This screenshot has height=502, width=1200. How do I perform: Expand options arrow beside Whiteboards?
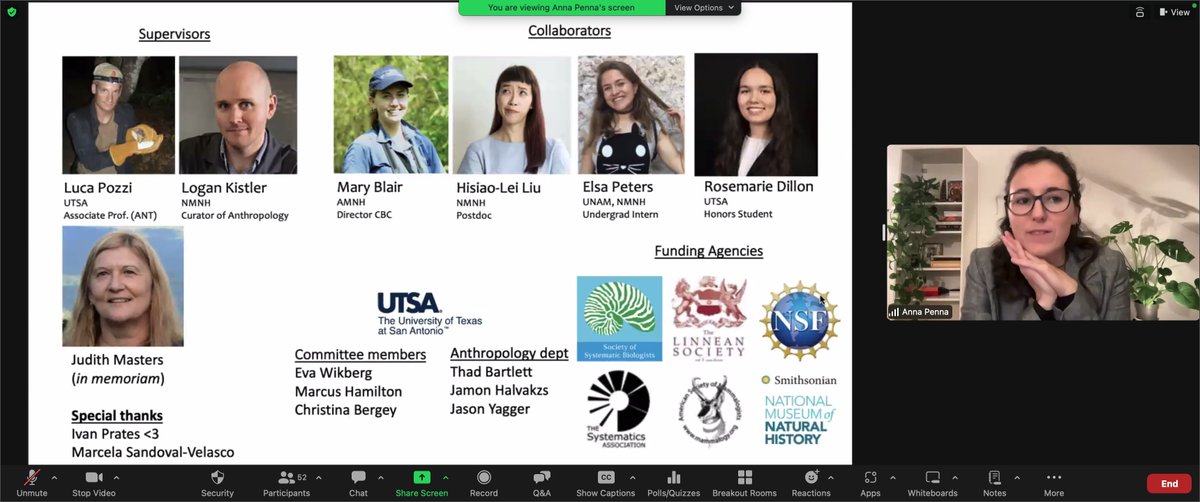955,477
